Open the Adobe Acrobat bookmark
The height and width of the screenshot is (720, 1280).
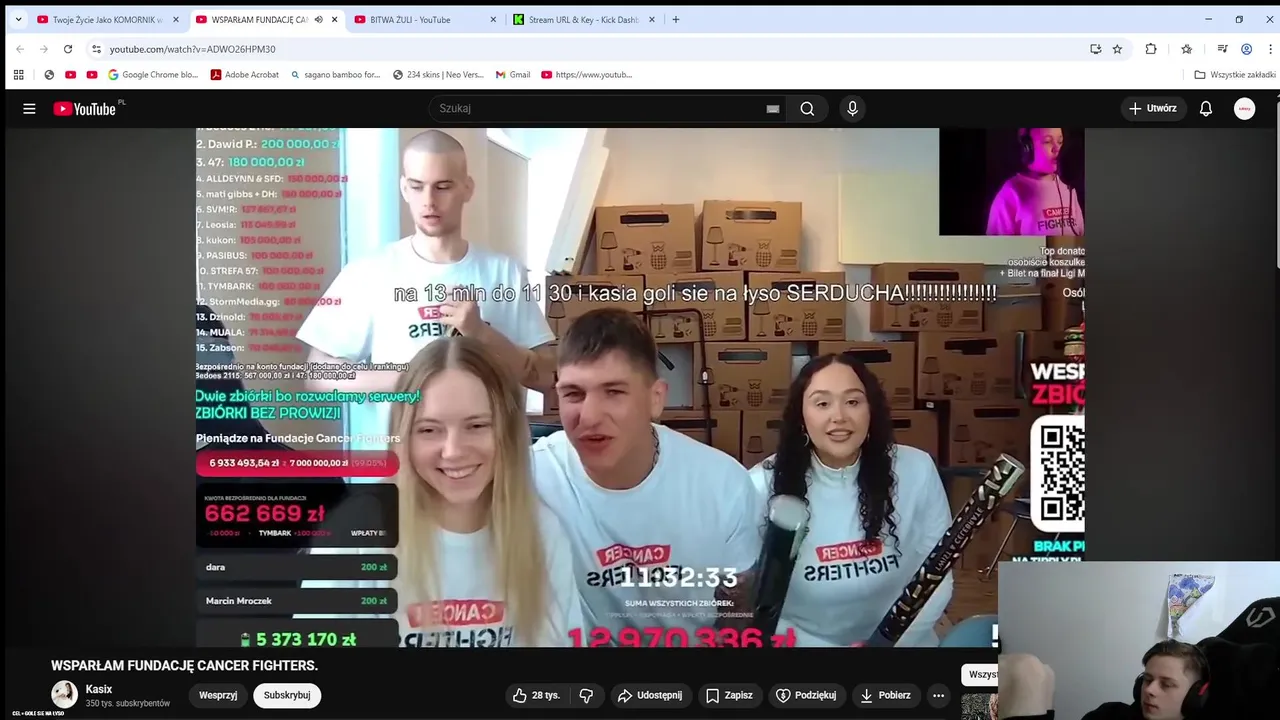coord(244,74)
